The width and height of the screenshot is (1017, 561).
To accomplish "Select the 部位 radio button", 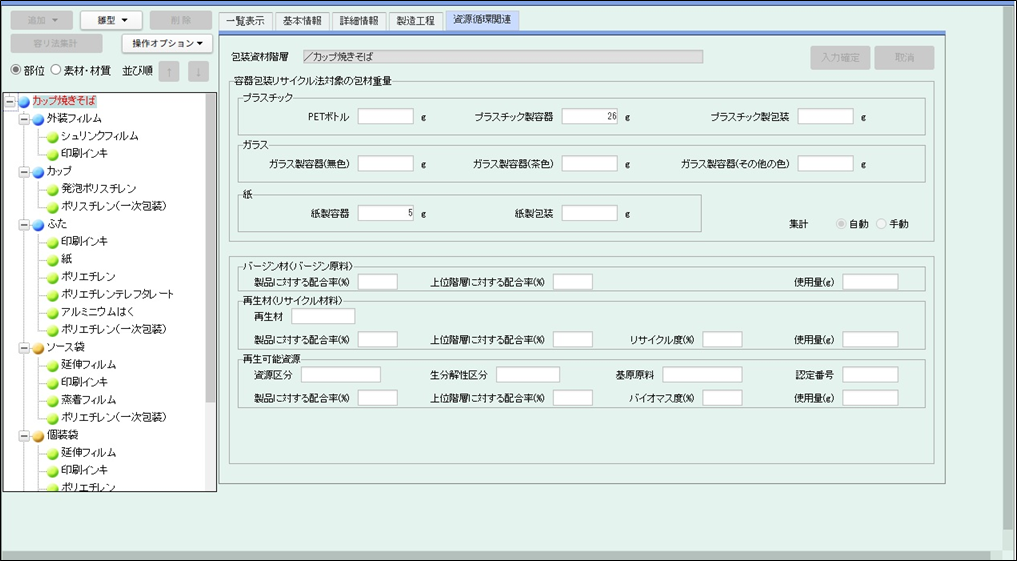I will pos(16,70).
